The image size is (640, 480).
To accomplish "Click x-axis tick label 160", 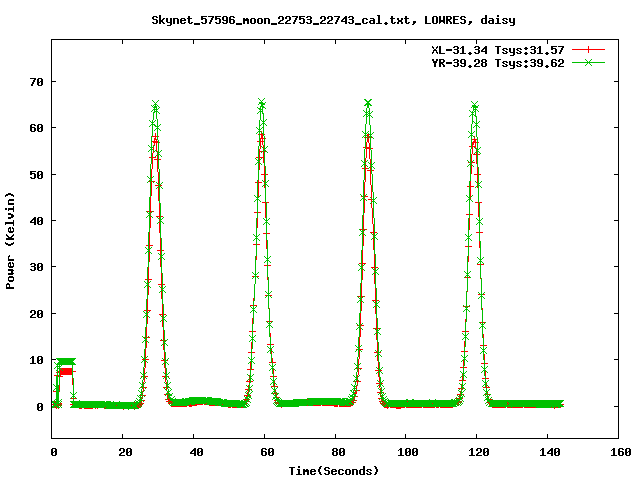I will point(621,452).
